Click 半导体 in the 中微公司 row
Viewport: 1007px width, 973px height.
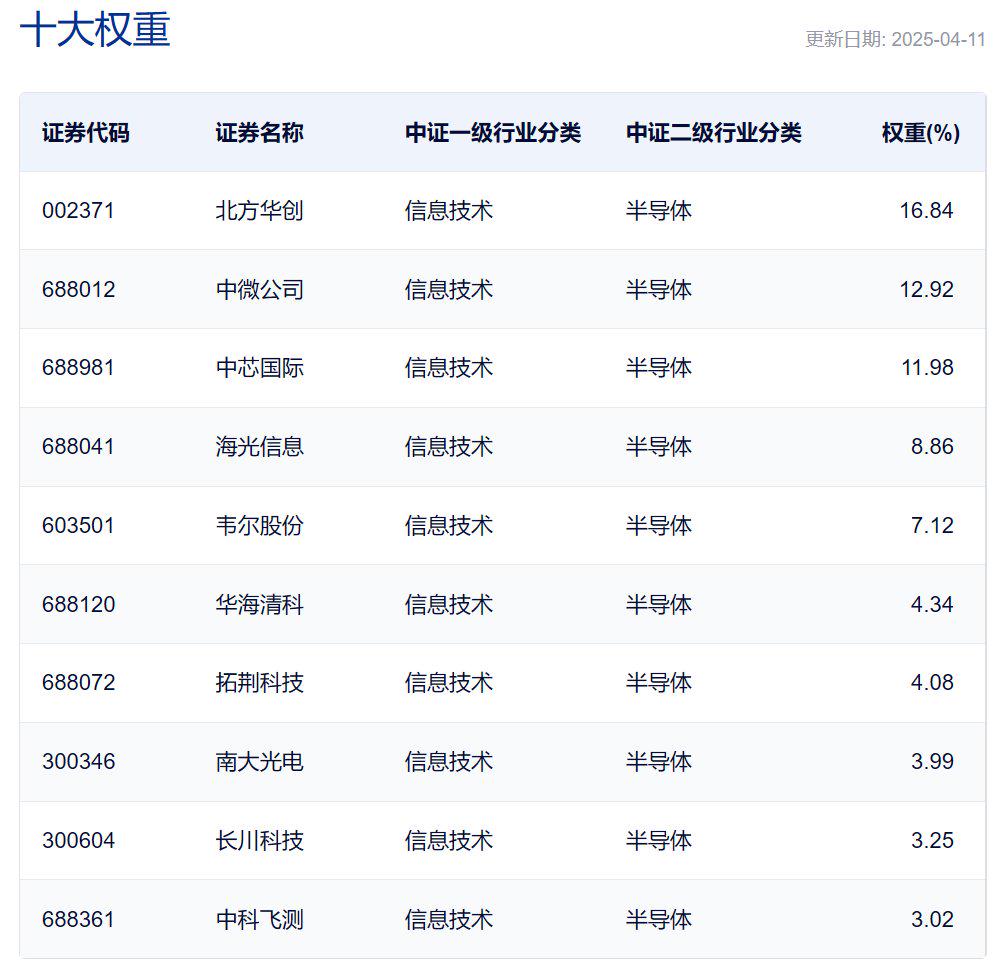[659, 290]
